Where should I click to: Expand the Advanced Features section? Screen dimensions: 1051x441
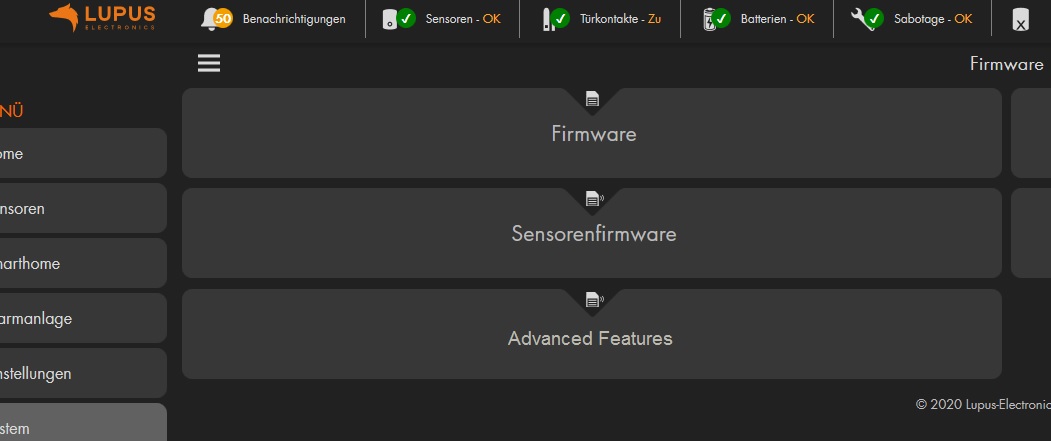pos(590,338)
